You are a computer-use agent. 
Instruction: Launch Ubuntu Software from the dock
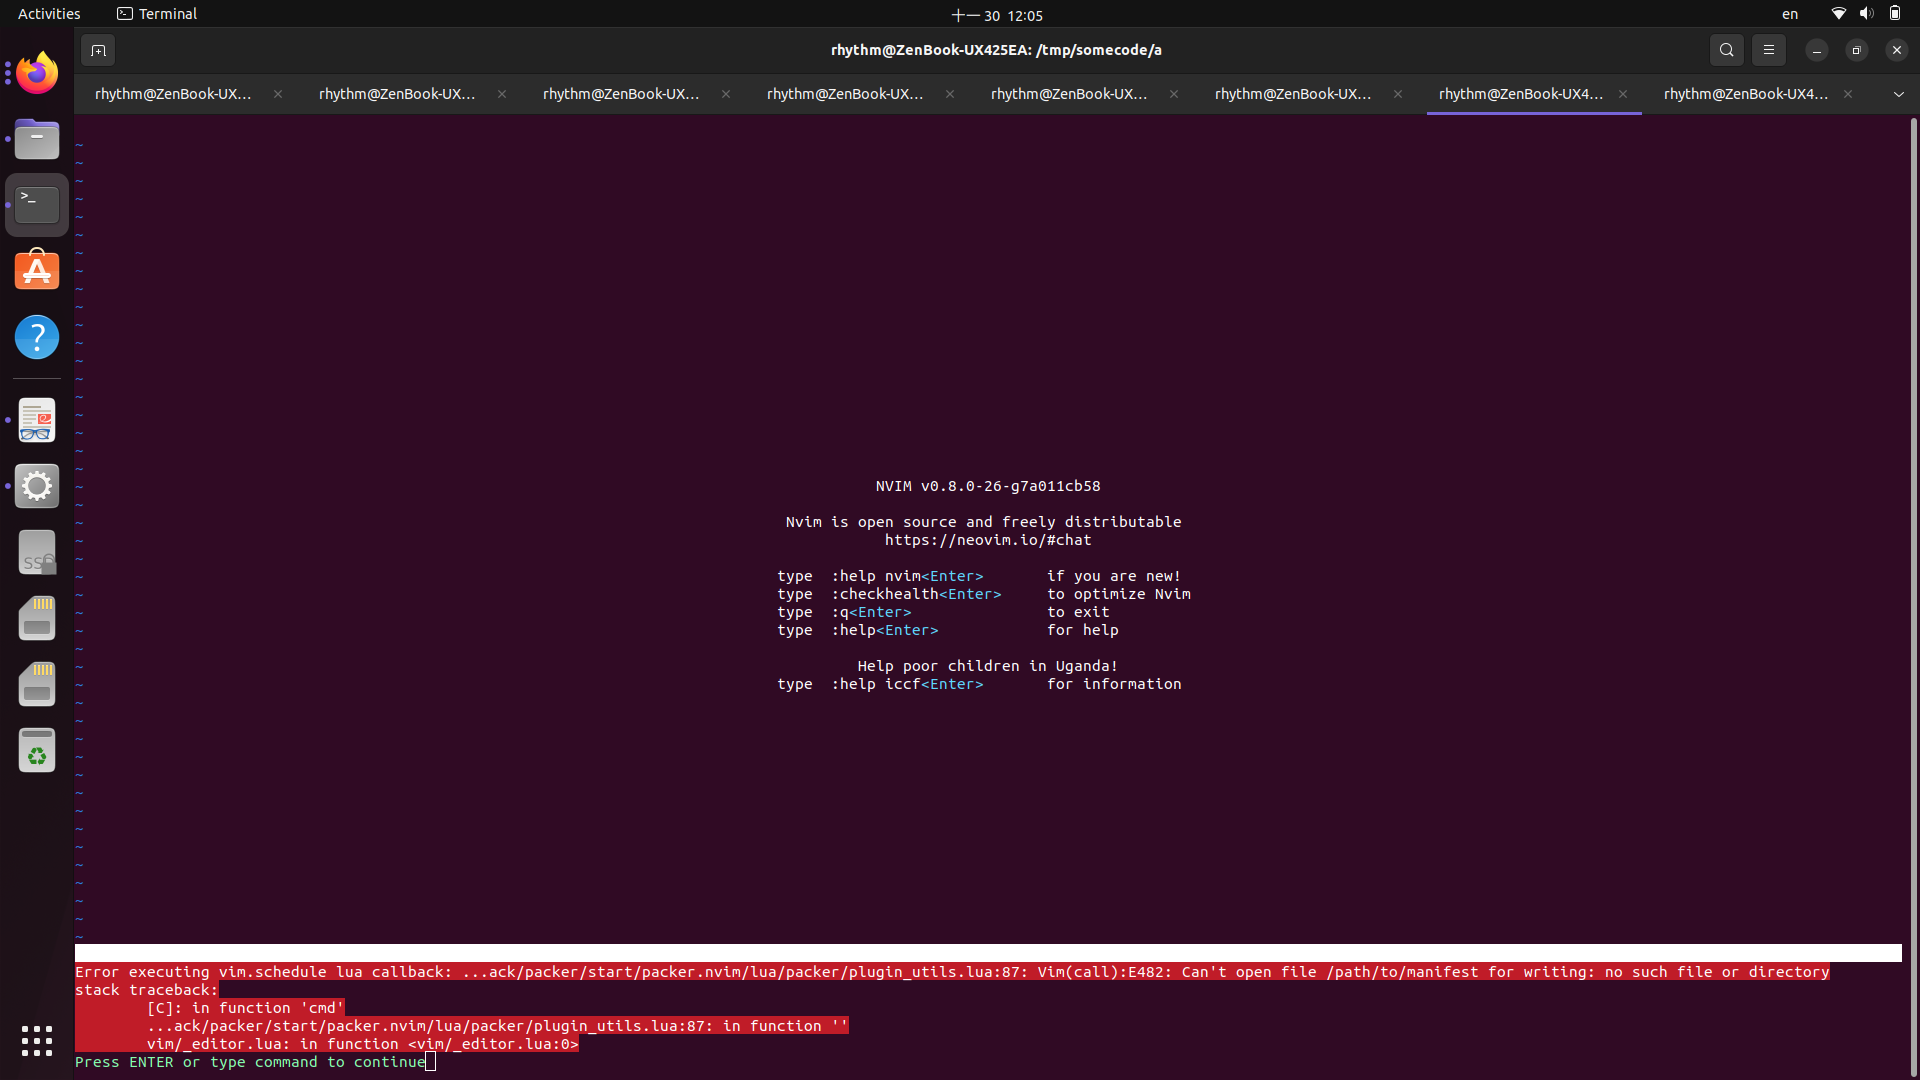click(36, 269)
